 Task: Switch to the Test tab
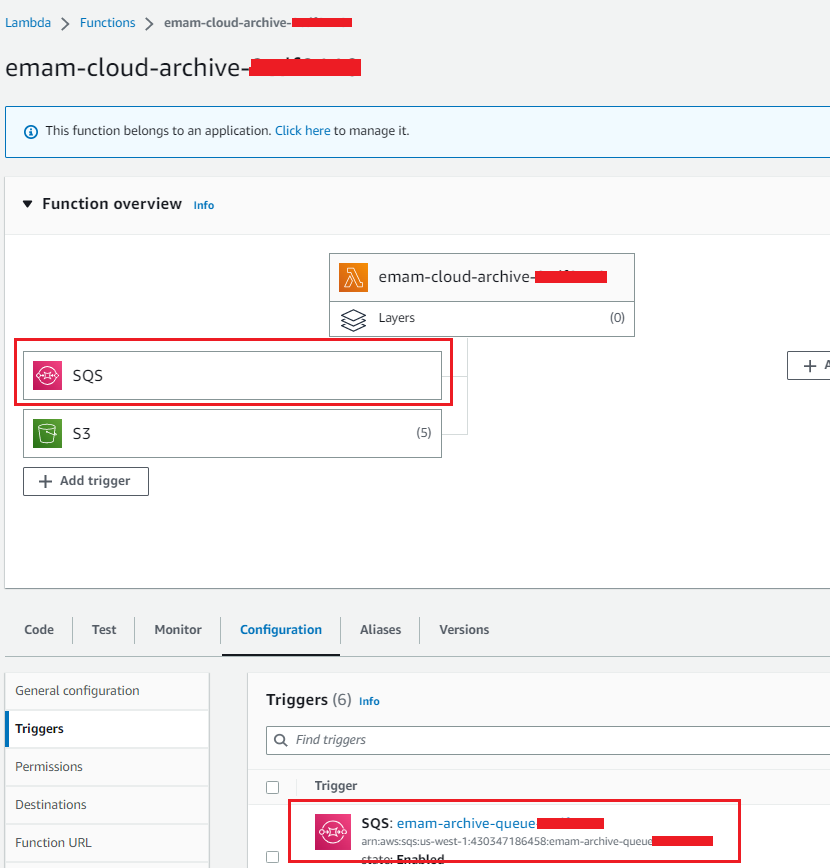coord(104,630)
